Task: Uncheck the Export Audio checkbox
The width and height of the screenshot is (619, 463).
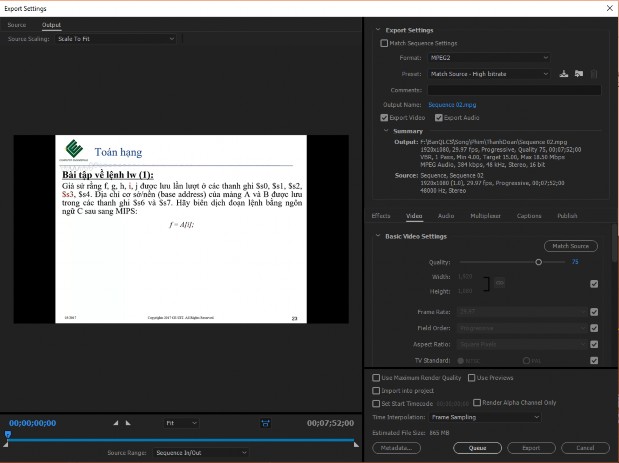Action: pyautogui.click(x=438, y=118)
